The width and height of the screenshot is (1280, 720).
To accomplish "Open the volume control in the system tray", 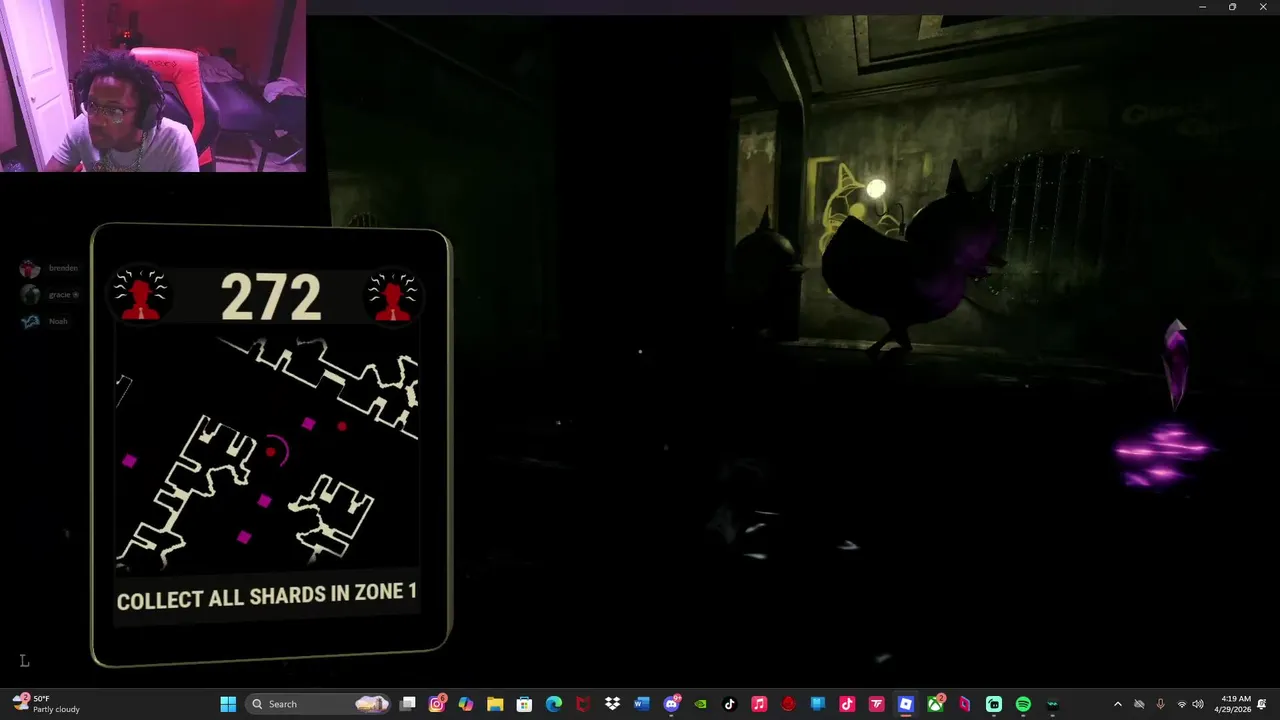I will tap(1198, 704).
